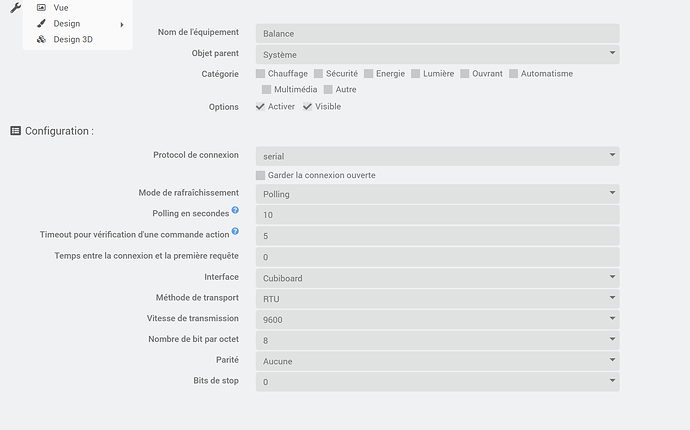Click the Vue picture icon

pyautogui.click(x=41, y=7)
